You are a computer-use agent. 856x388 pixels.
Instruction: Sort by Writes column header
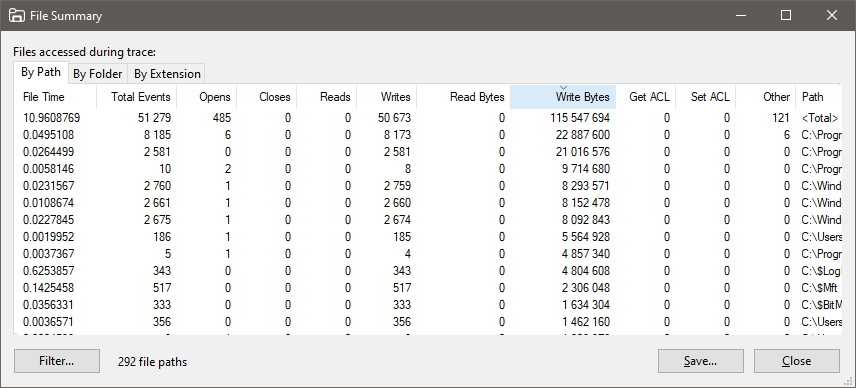[x=387, y=97]
